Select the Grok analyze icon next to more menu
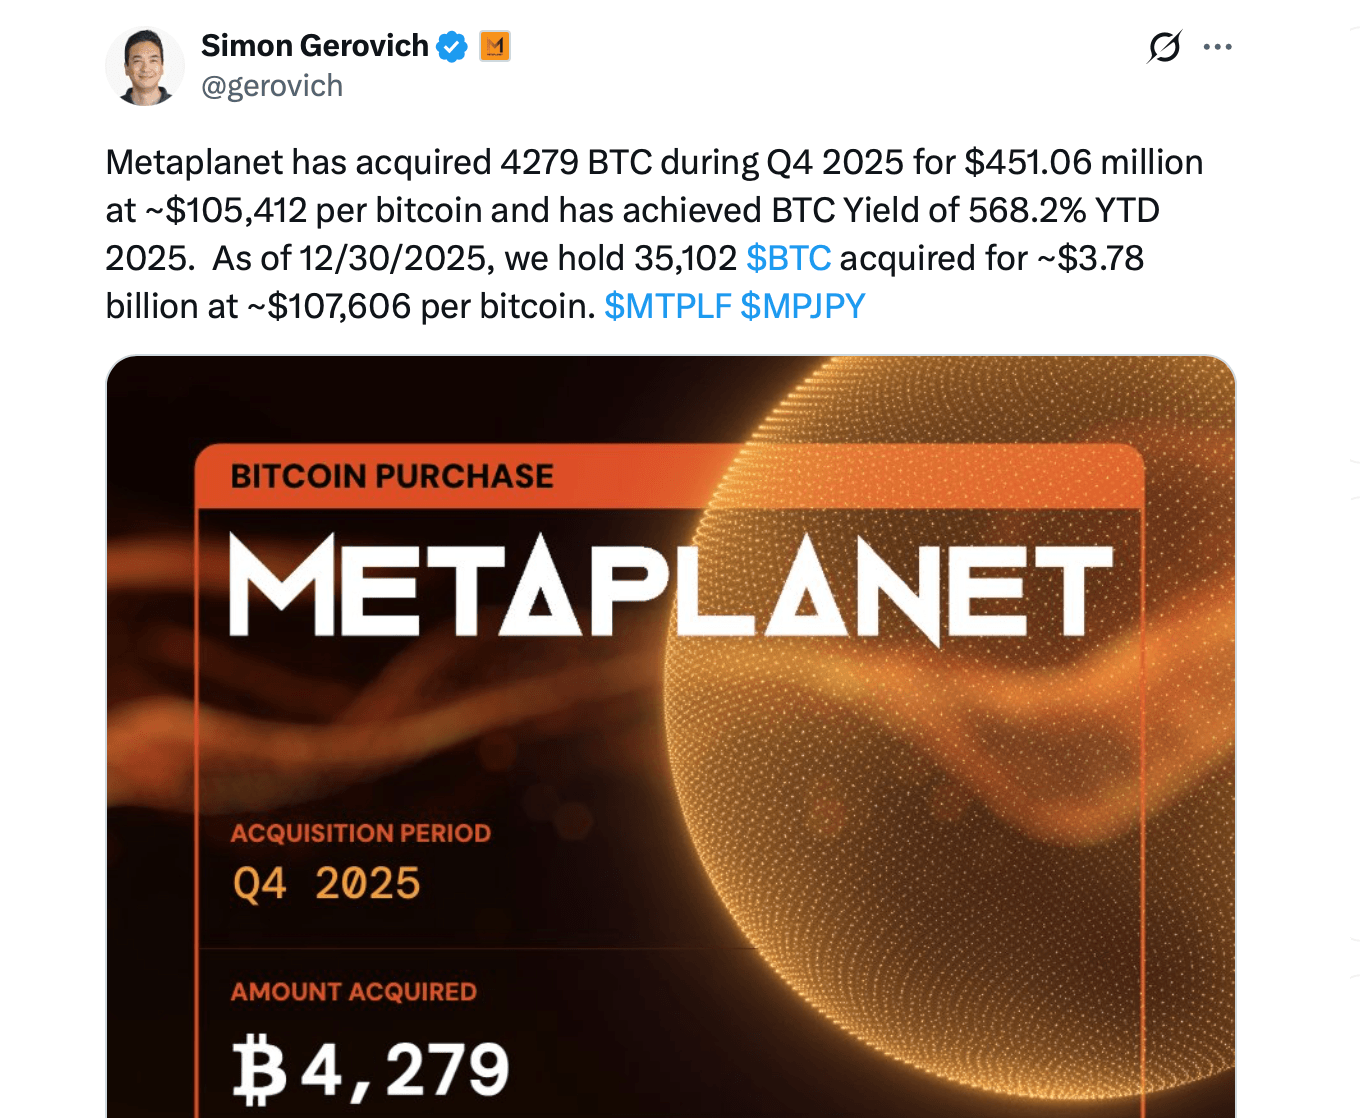This screenshot has width=1360, height=1118. (x=1163, y=45)
